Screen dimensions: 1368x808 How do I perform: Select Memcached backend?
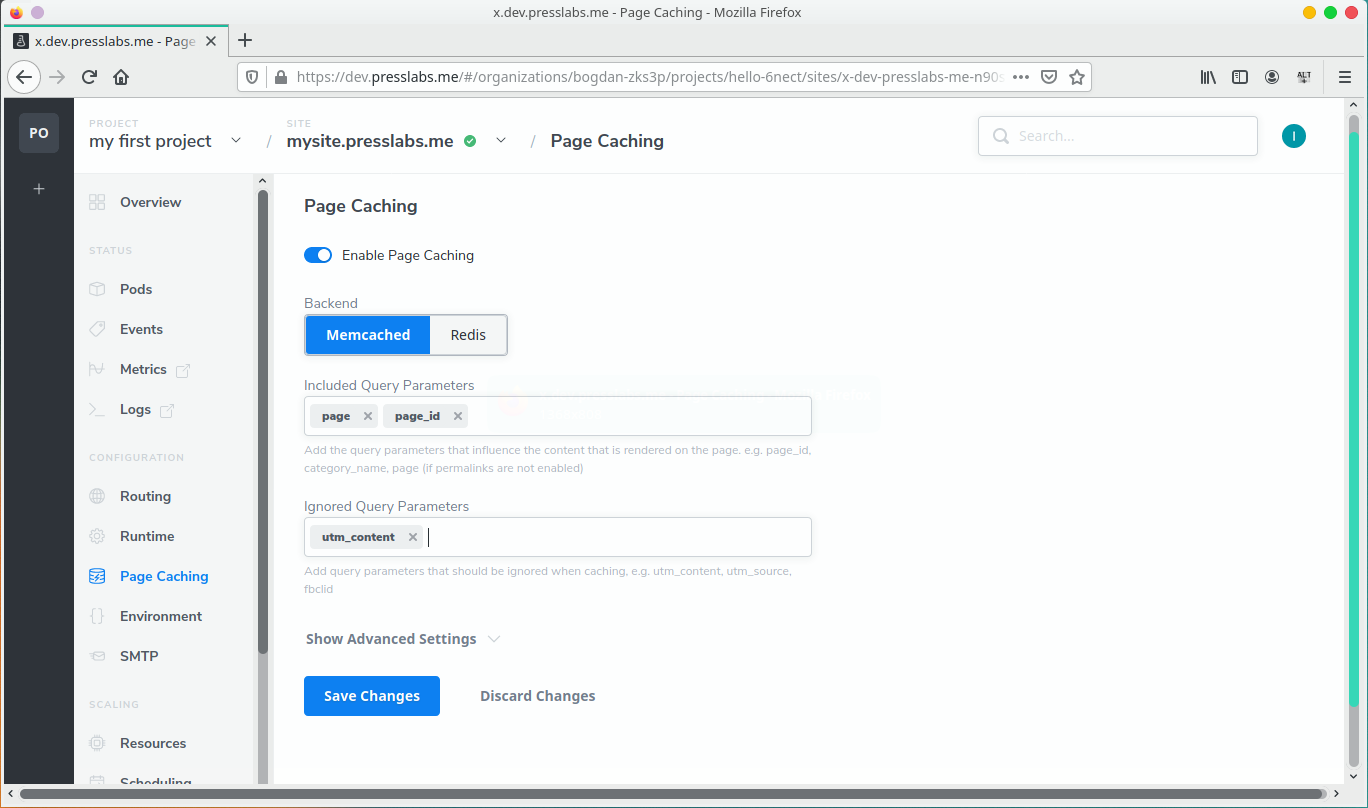(368, 335)
